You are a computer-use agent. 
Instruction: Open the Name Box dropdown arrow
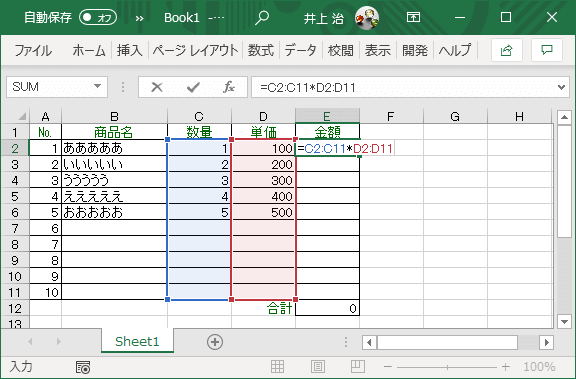pyautogui.click(x=97, y=87)
